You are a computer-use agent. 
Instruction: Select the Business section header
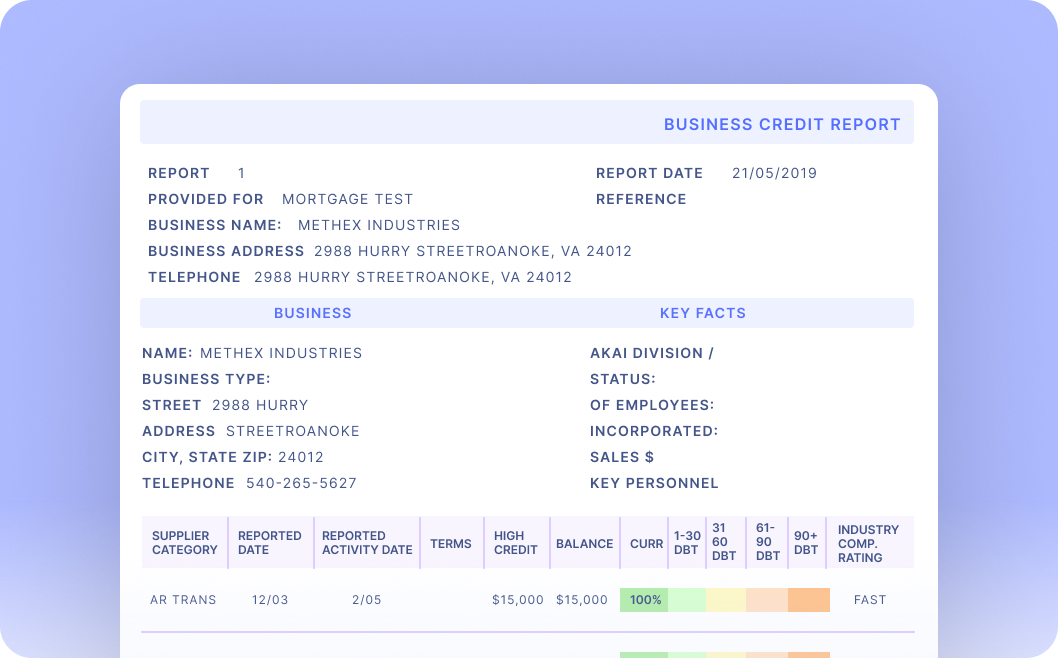(x=313, y=313)
